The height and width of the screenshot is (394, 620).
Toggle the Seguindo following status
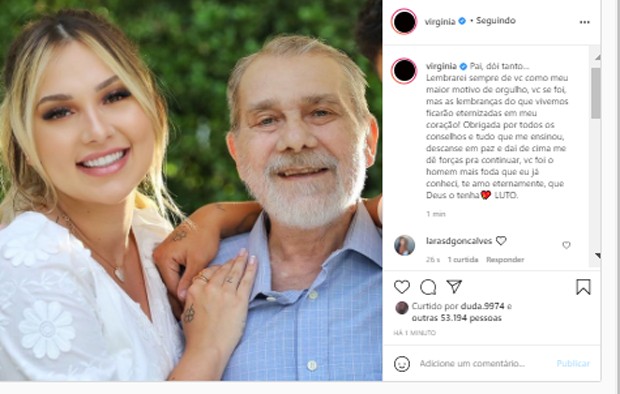click(x=495, y=21)
